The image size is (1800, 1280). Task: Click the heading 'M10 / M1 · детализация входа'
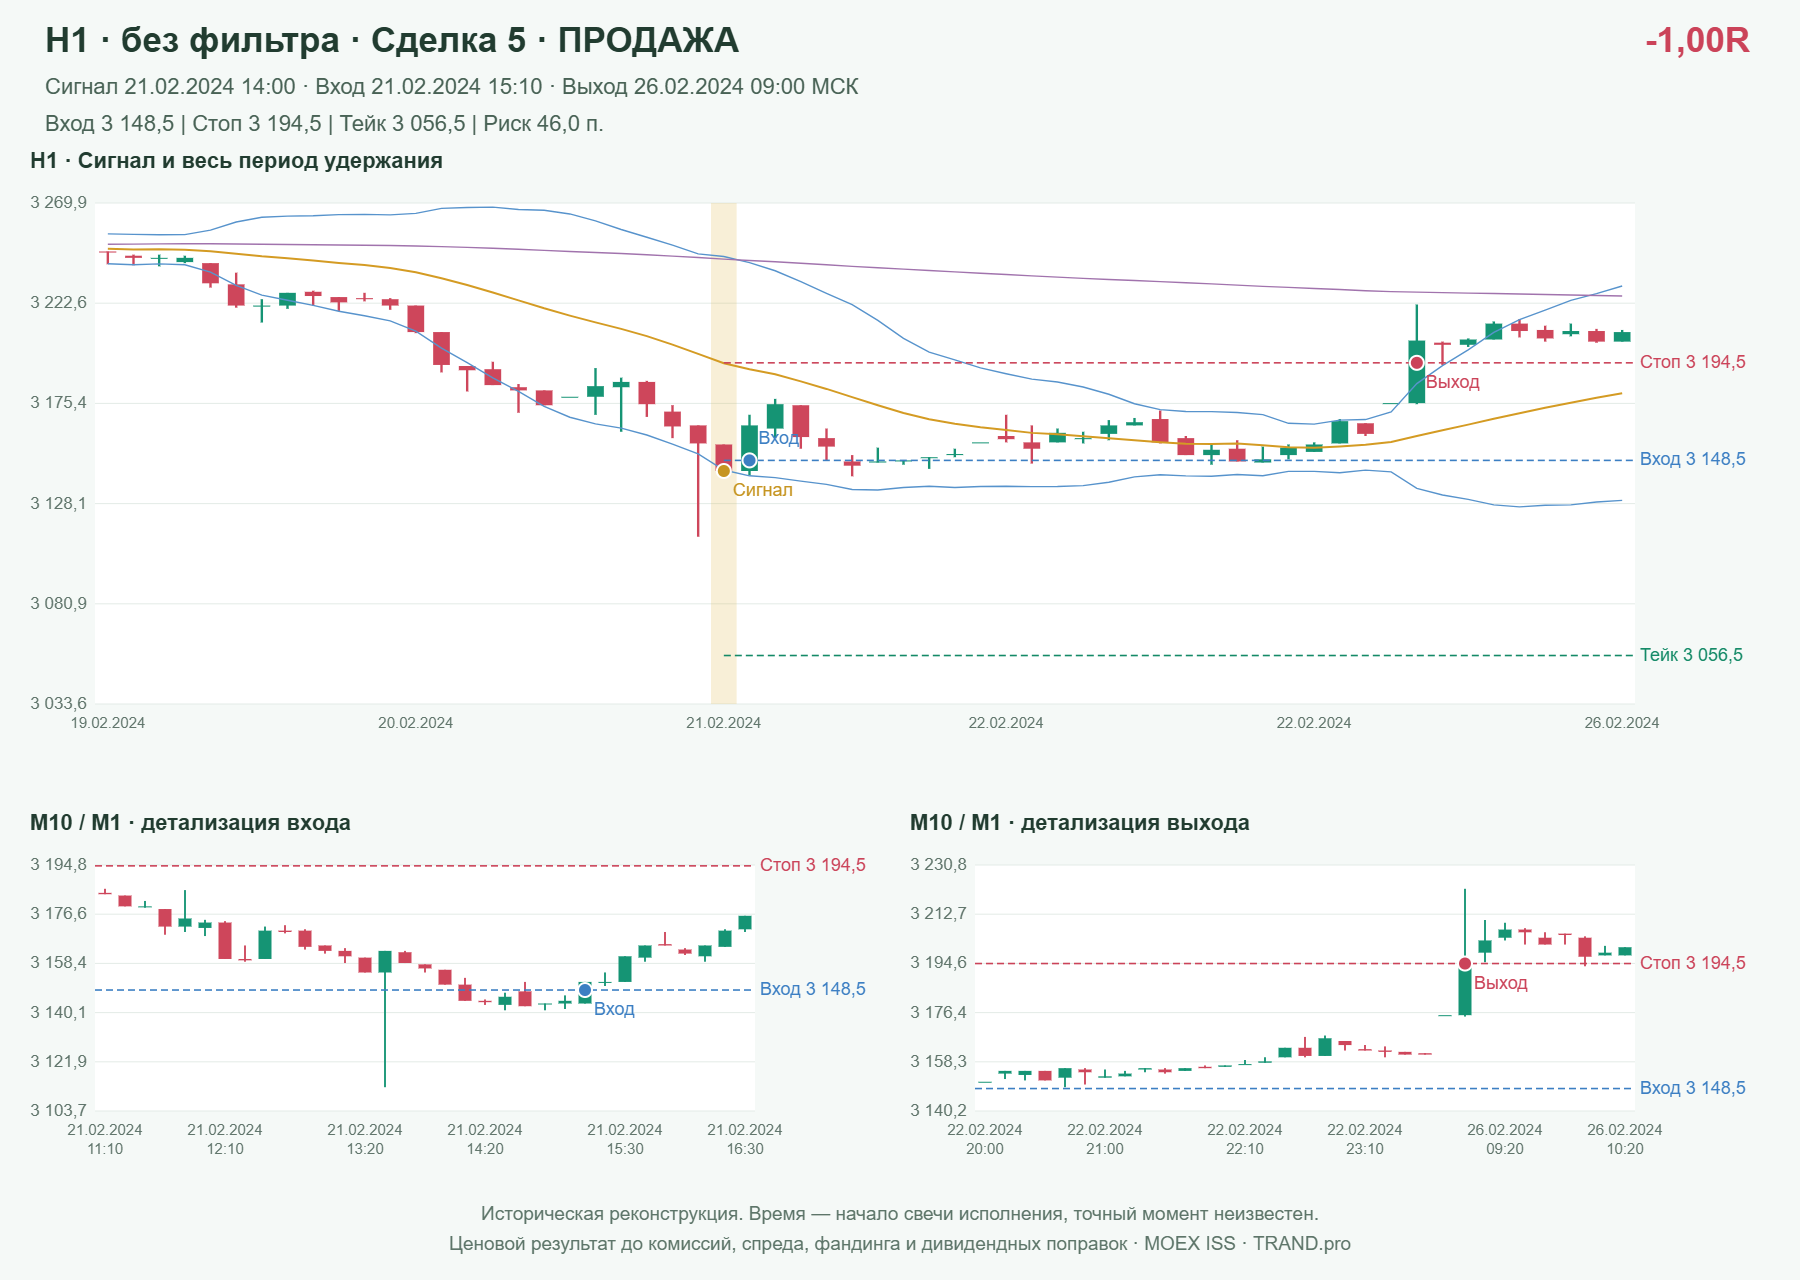click(190, 823)
